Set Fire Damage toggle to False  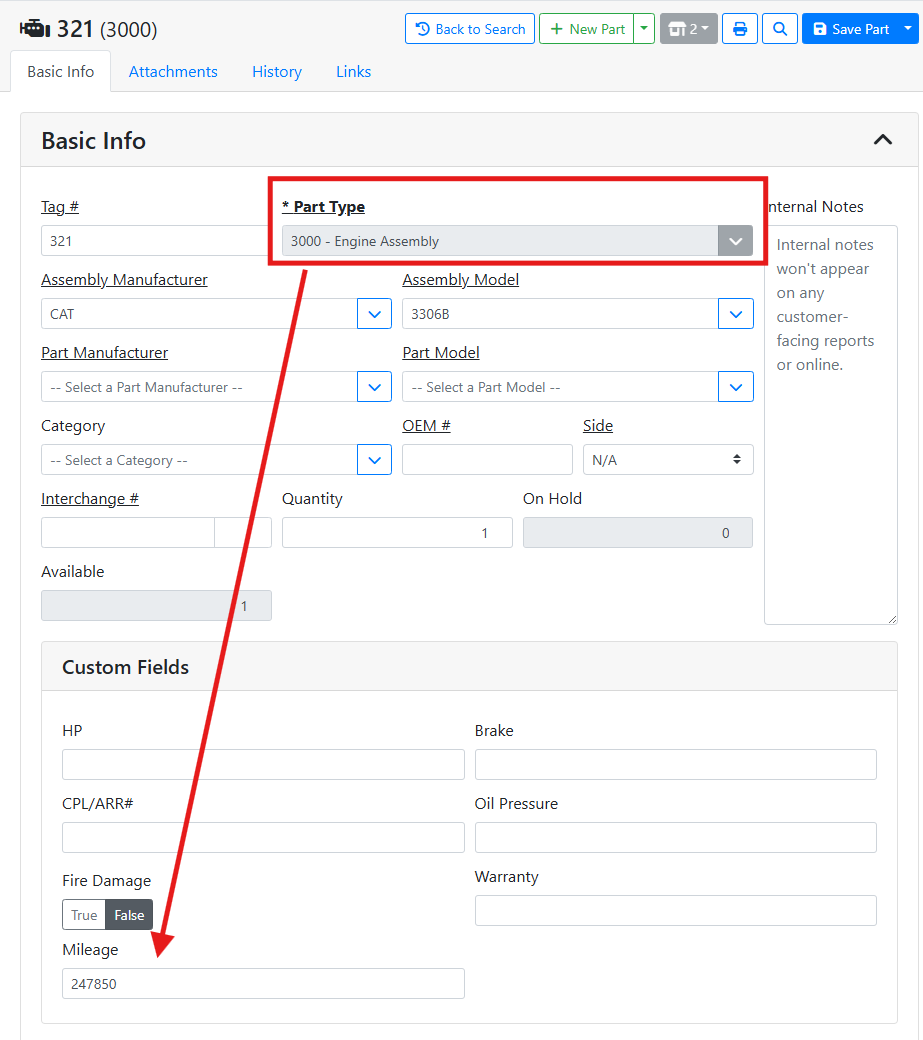click(x=129, y=915)
